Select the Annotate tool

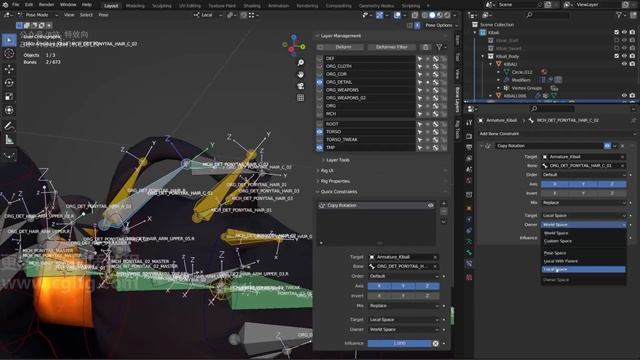pos(9,126)
